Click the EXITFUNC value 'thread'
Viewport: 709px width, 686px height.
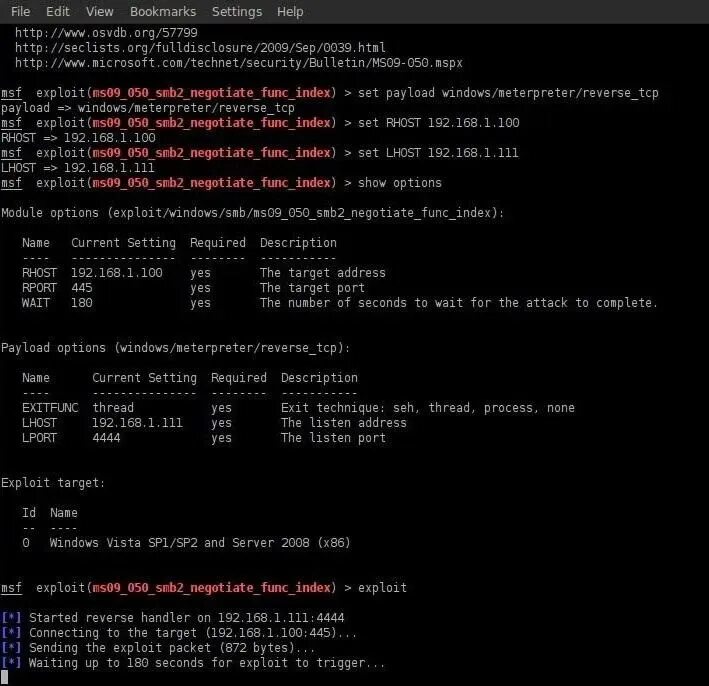click(x=113, y=407)
